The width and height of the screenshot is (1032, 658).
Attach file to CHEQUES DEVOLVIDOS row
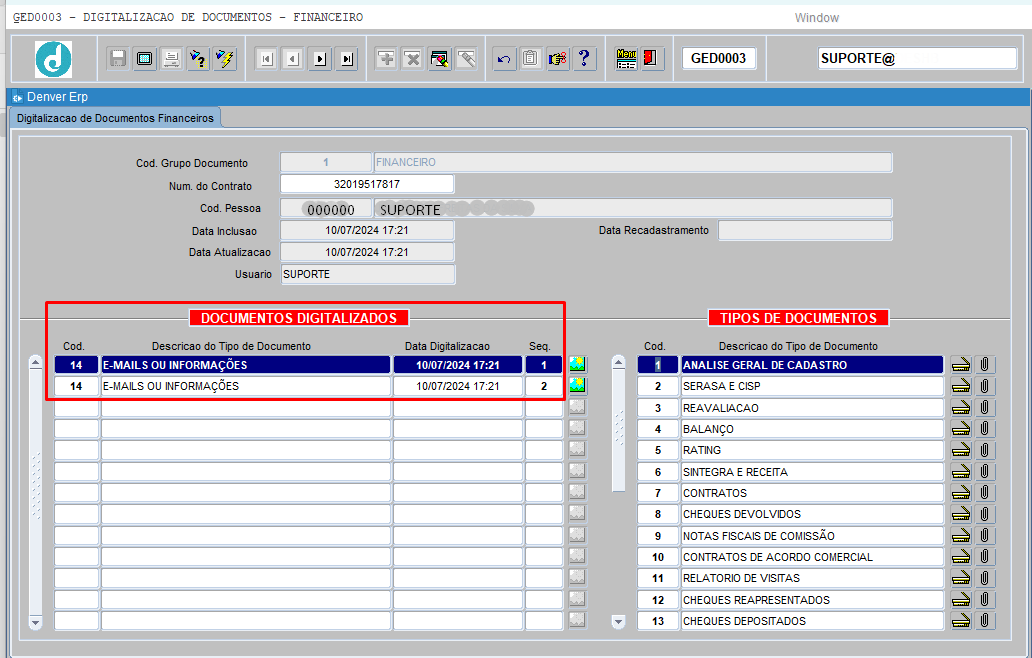point(985,514)
